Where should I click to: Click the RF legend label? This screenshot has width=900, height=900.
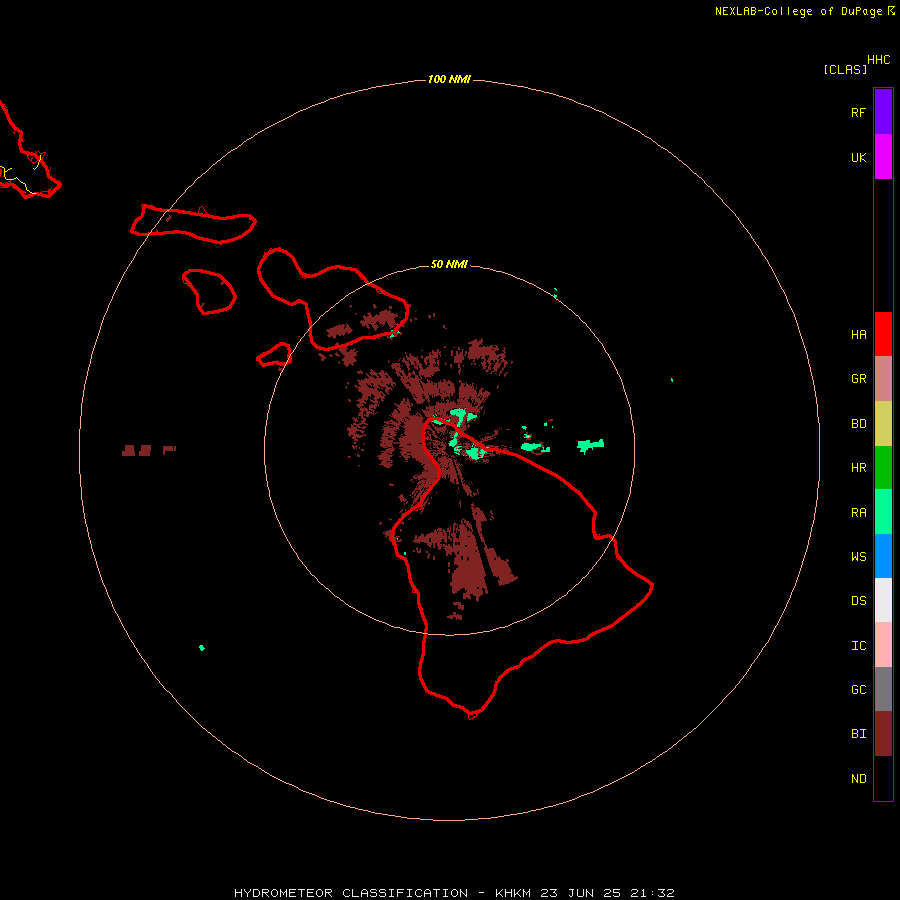858,112
